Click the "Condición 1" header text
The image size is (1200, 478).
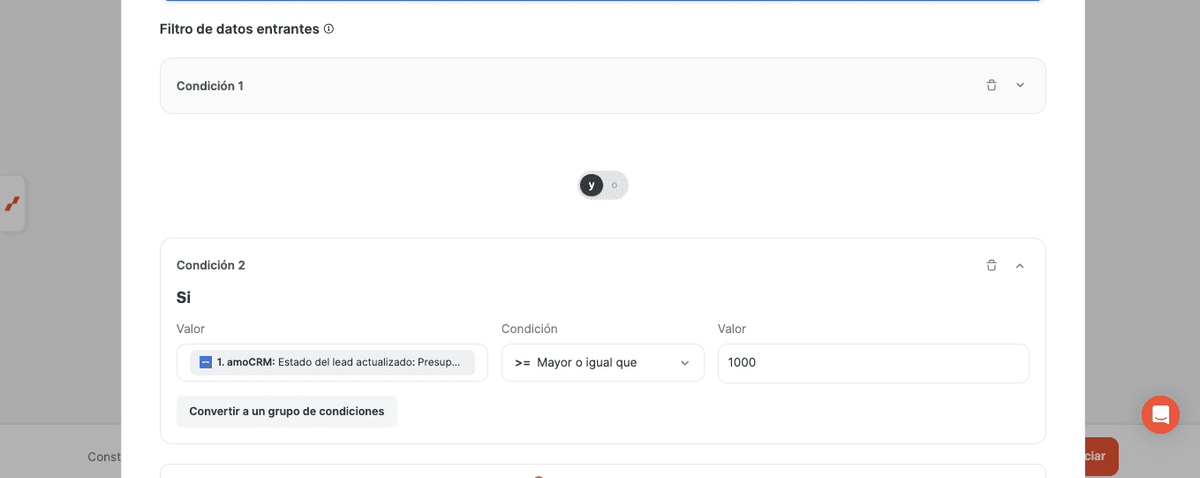click(210, 86)
